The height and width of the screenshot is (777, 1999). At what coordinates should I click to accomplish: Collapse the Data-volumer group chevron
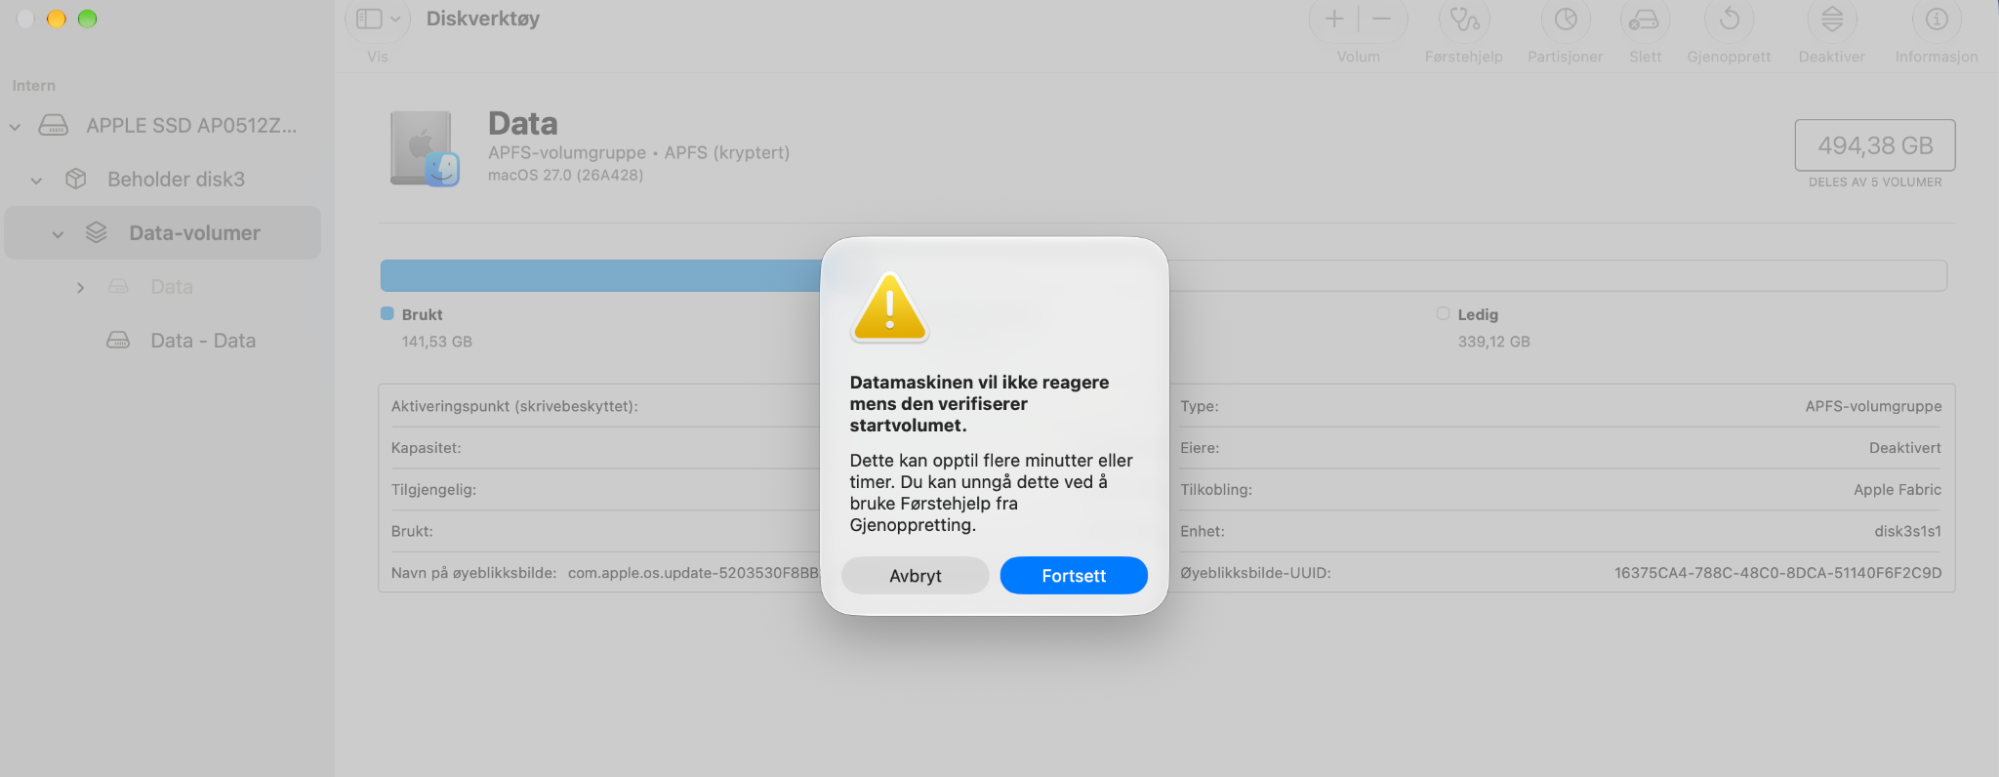point(58,235)
